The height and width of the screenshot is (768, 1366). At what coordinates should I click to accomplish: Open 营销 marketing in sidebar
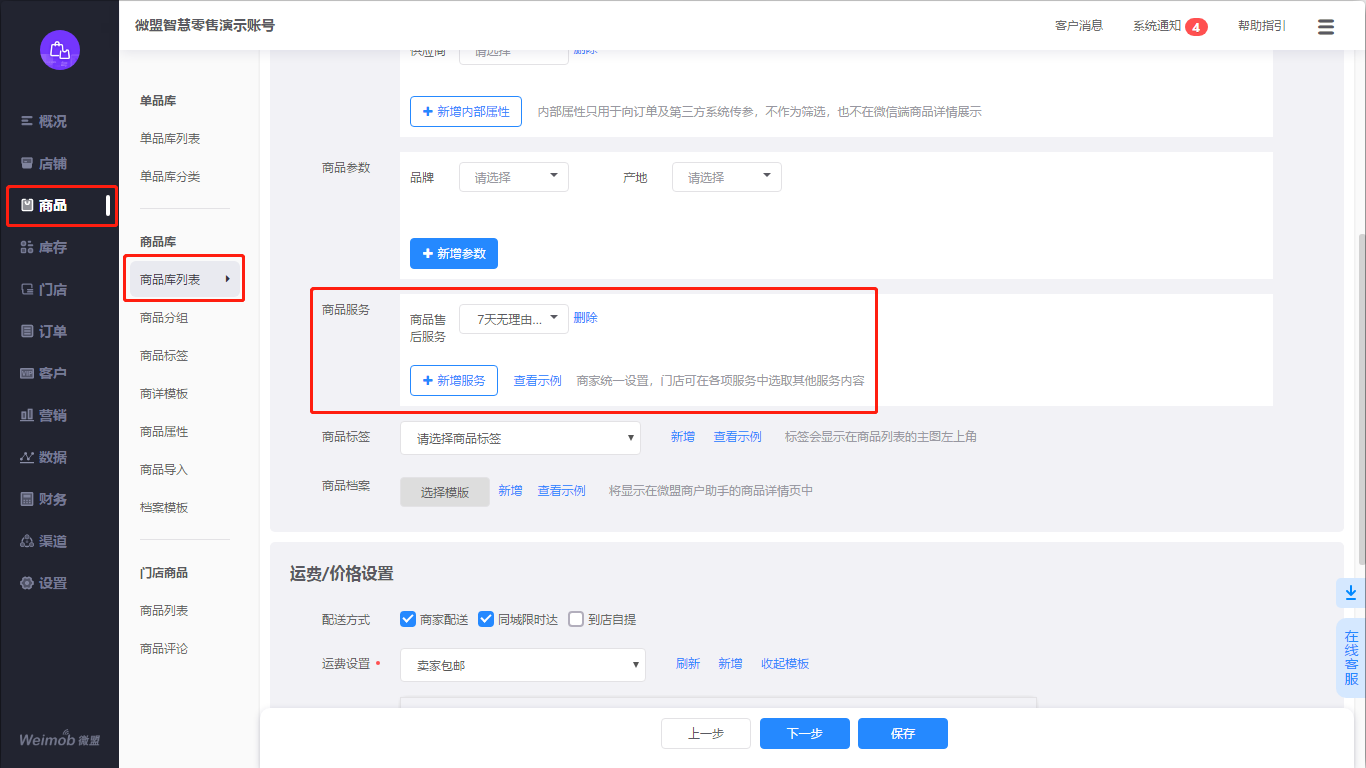tap(44, 415)
